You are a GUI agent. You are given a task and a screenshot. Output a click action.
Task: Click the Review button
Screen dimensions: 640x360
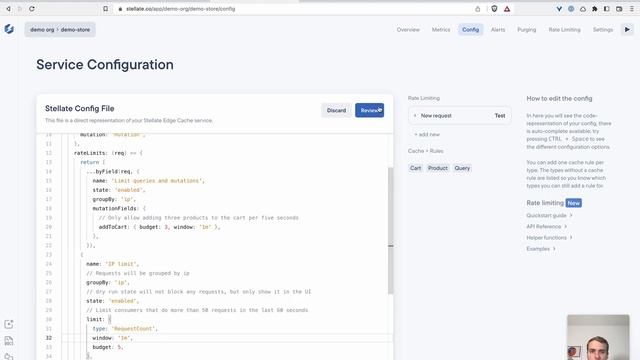(369, 110)
